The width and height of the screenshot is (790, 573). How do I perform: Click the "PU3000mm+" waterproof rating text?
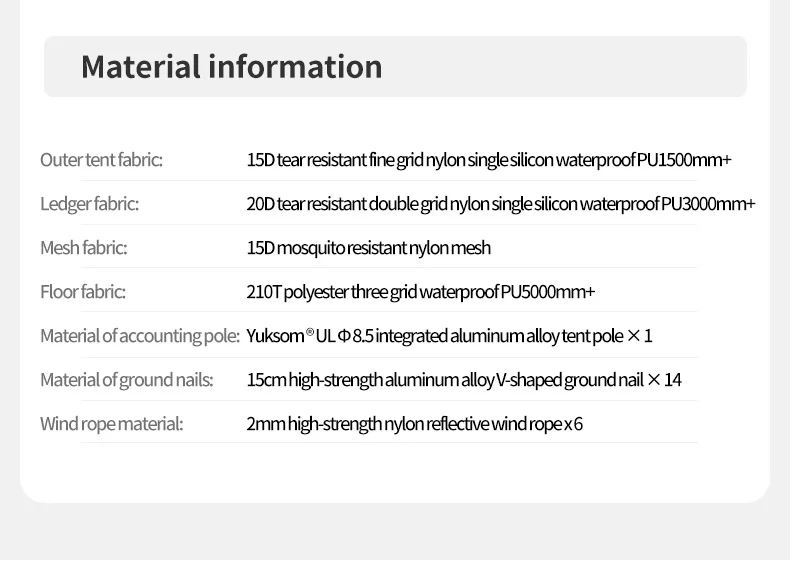(x=709, y=204)
